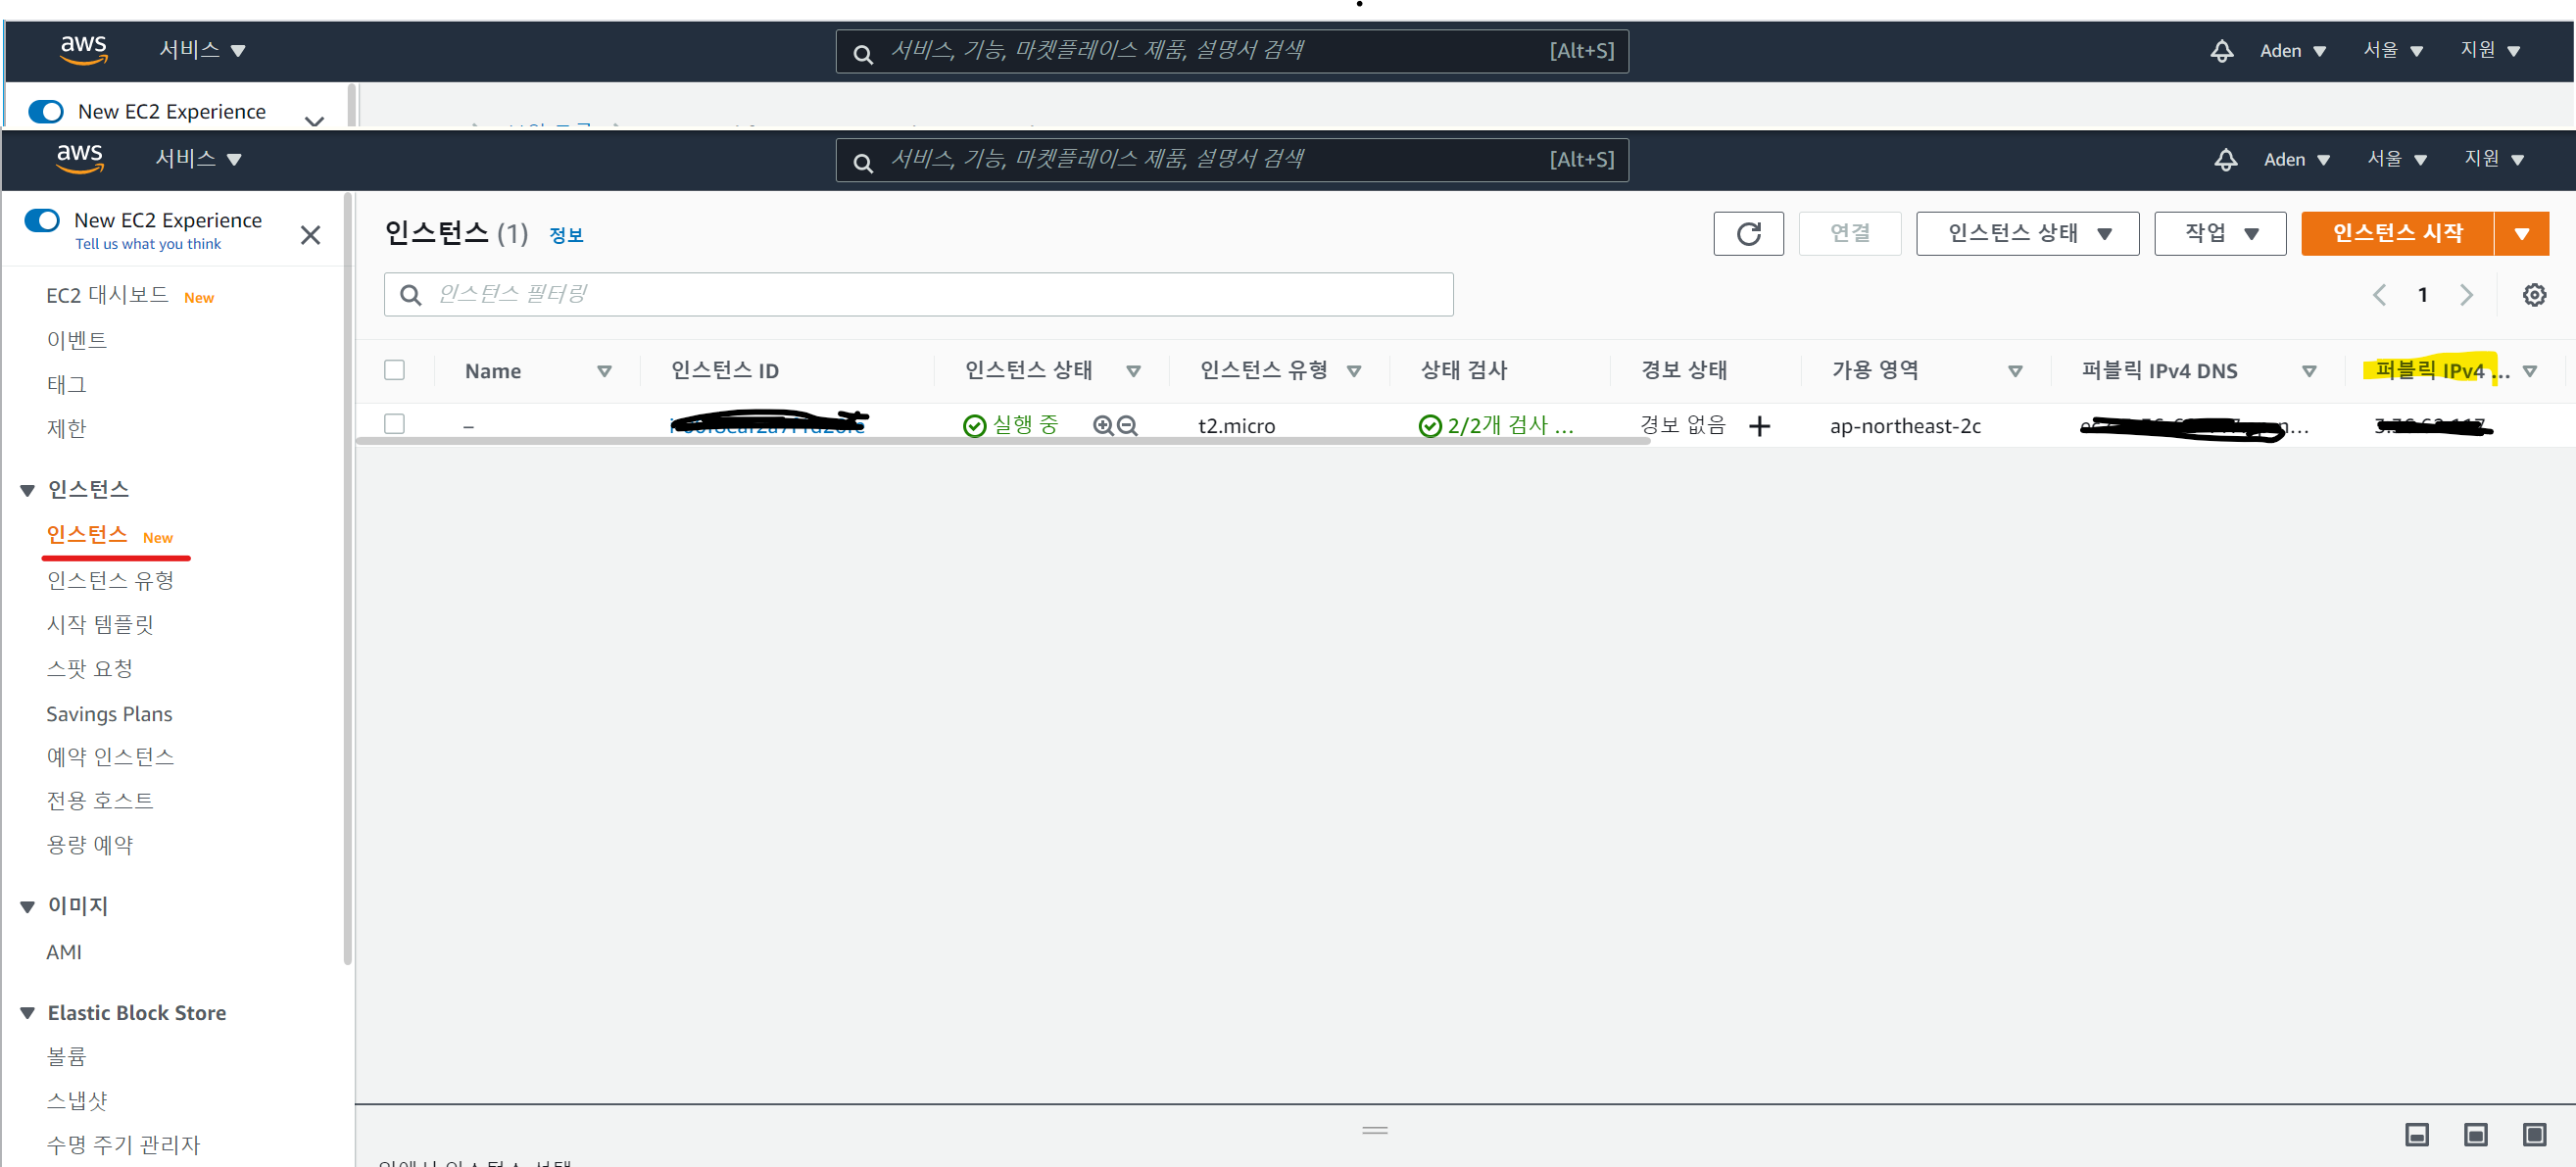Click the AWS logo home icon
Screen dimensions: 2576x1167
click(x=80, y=158)
